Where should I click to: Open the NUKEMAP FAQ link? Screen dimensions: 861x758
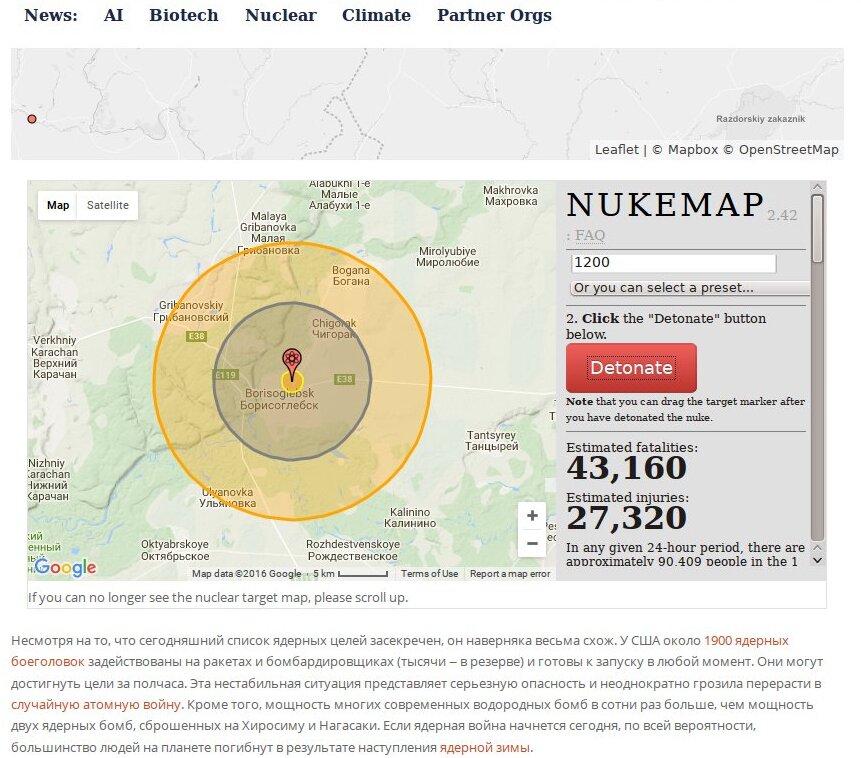coord(590,235)
